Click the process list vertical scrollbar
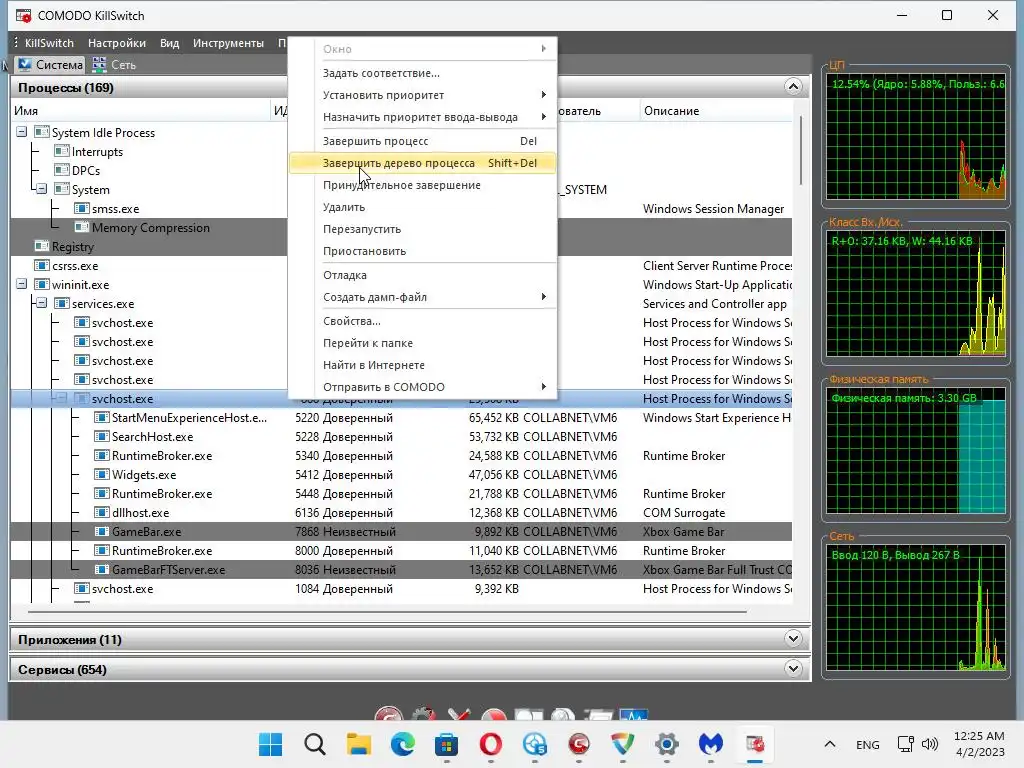 (x=801, y=151)
